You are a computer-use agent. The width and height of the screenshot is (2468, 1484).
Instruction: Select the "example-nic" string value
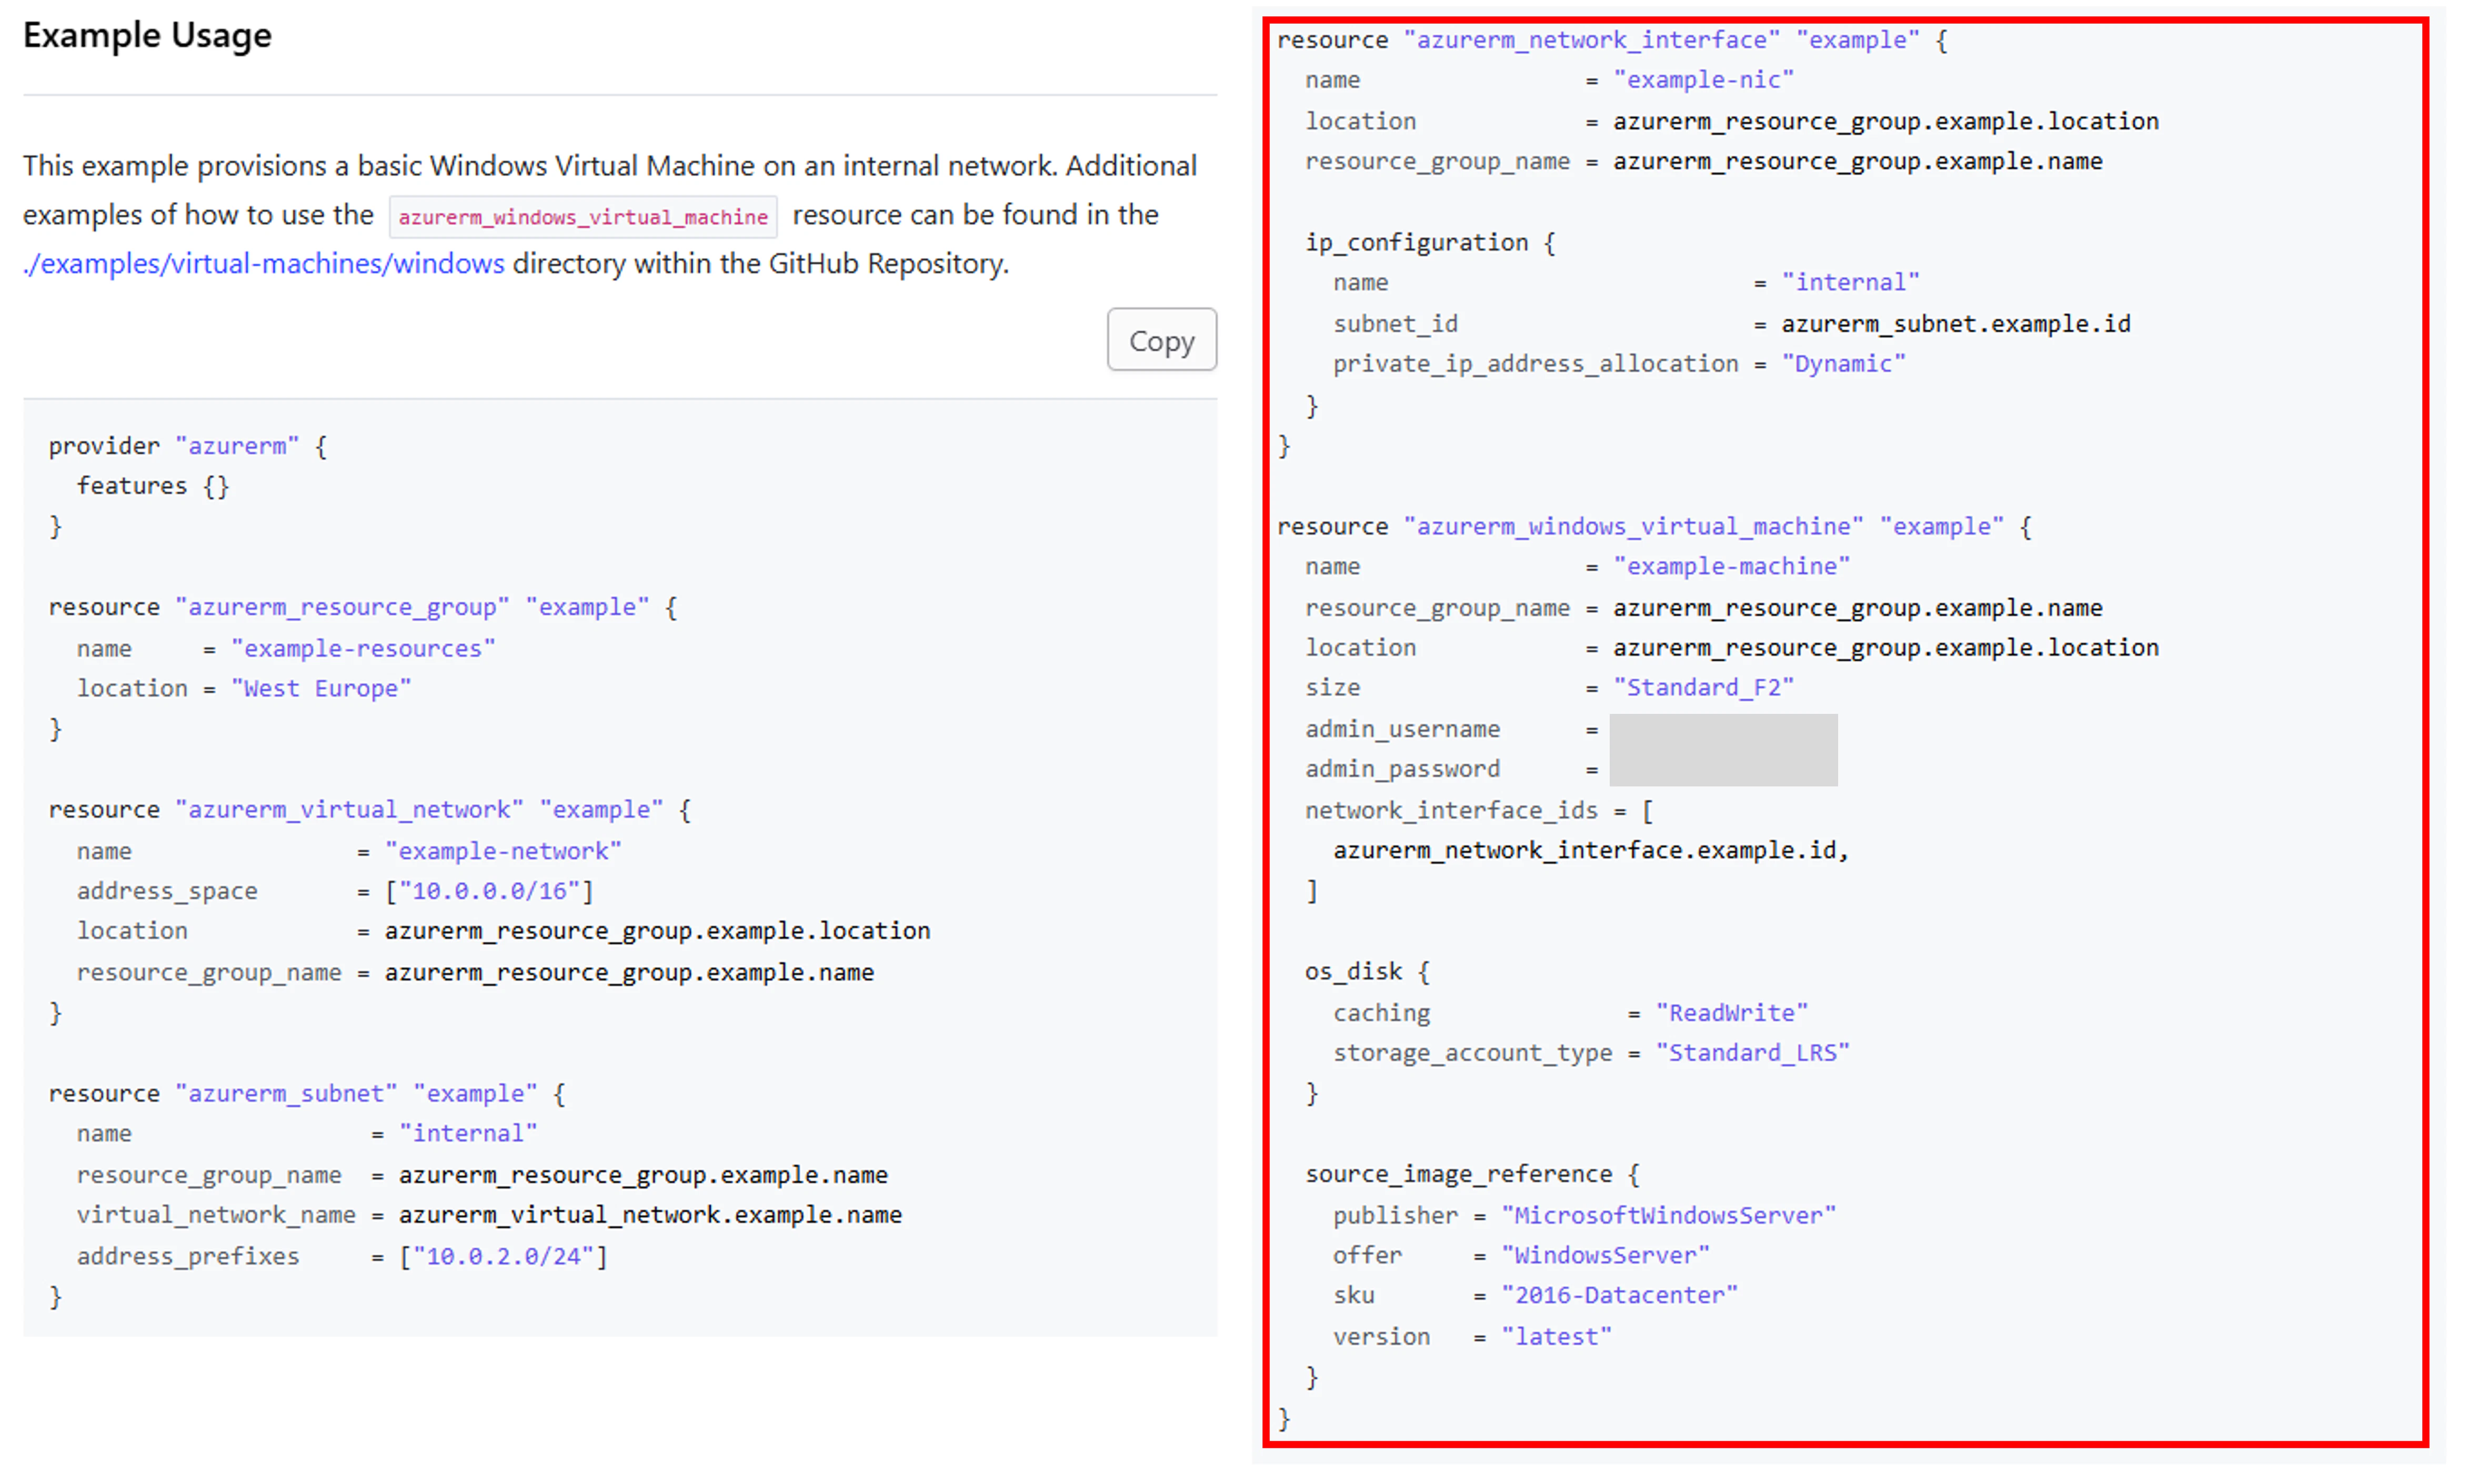coord(1703,79)
